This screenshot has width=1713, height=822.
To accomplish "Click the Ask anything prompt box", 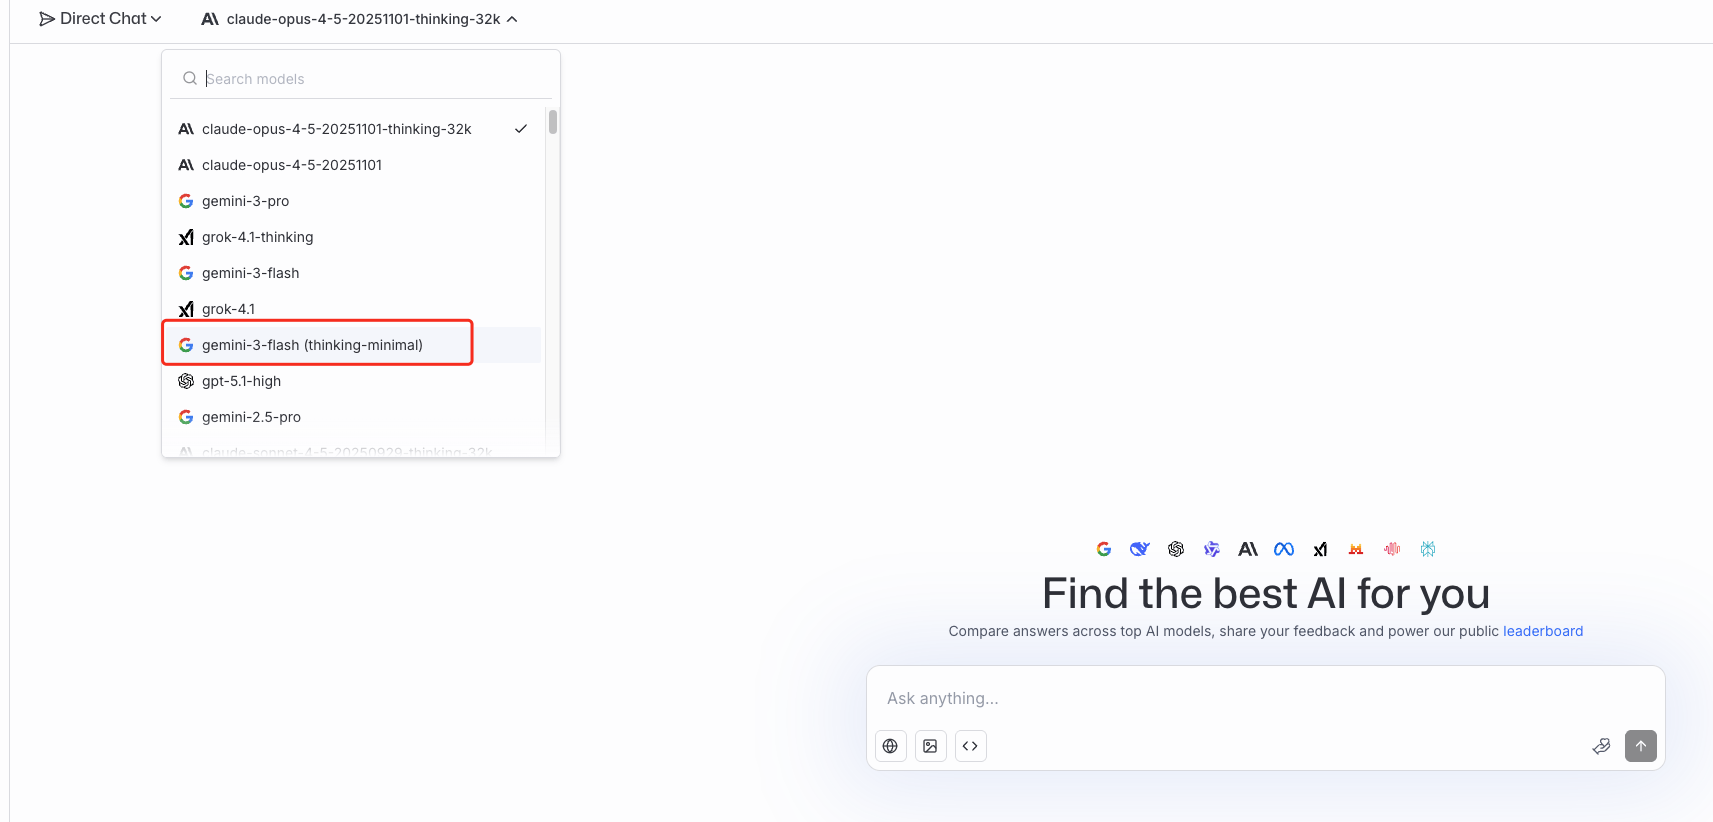I will (1265, 698).
